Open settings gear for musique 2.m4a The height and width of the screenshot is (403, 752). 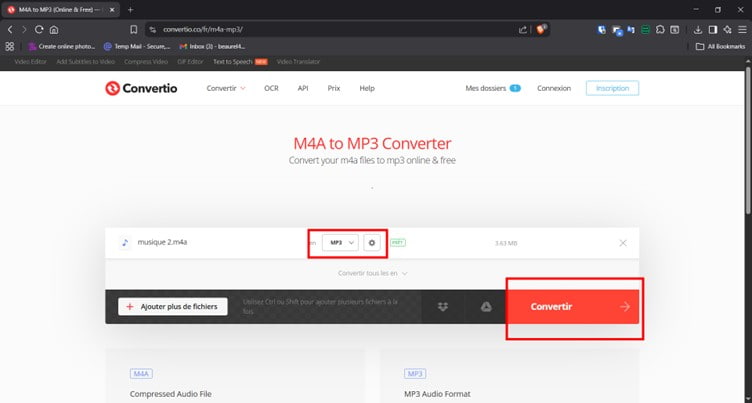(x=372, y=243)
